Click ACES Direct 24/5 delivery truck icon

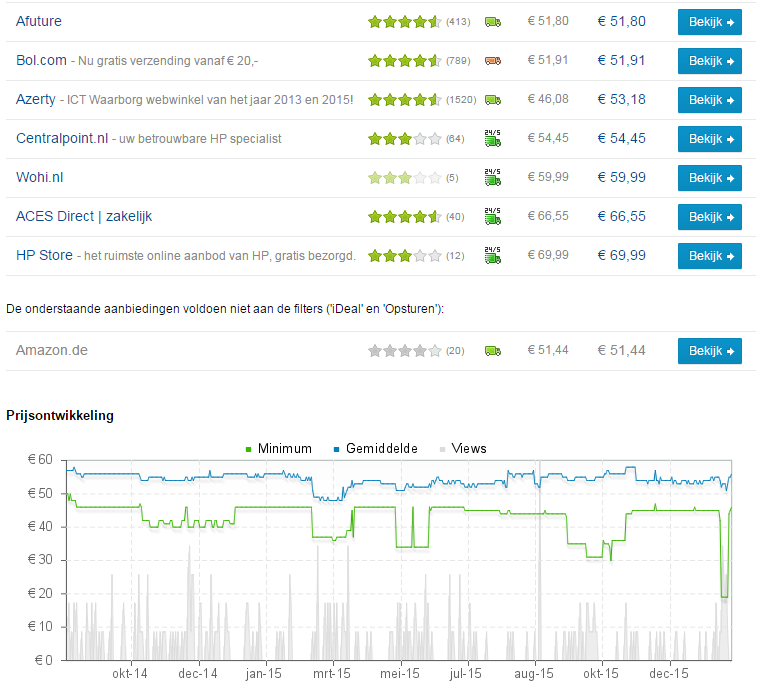tap(493, 216)
